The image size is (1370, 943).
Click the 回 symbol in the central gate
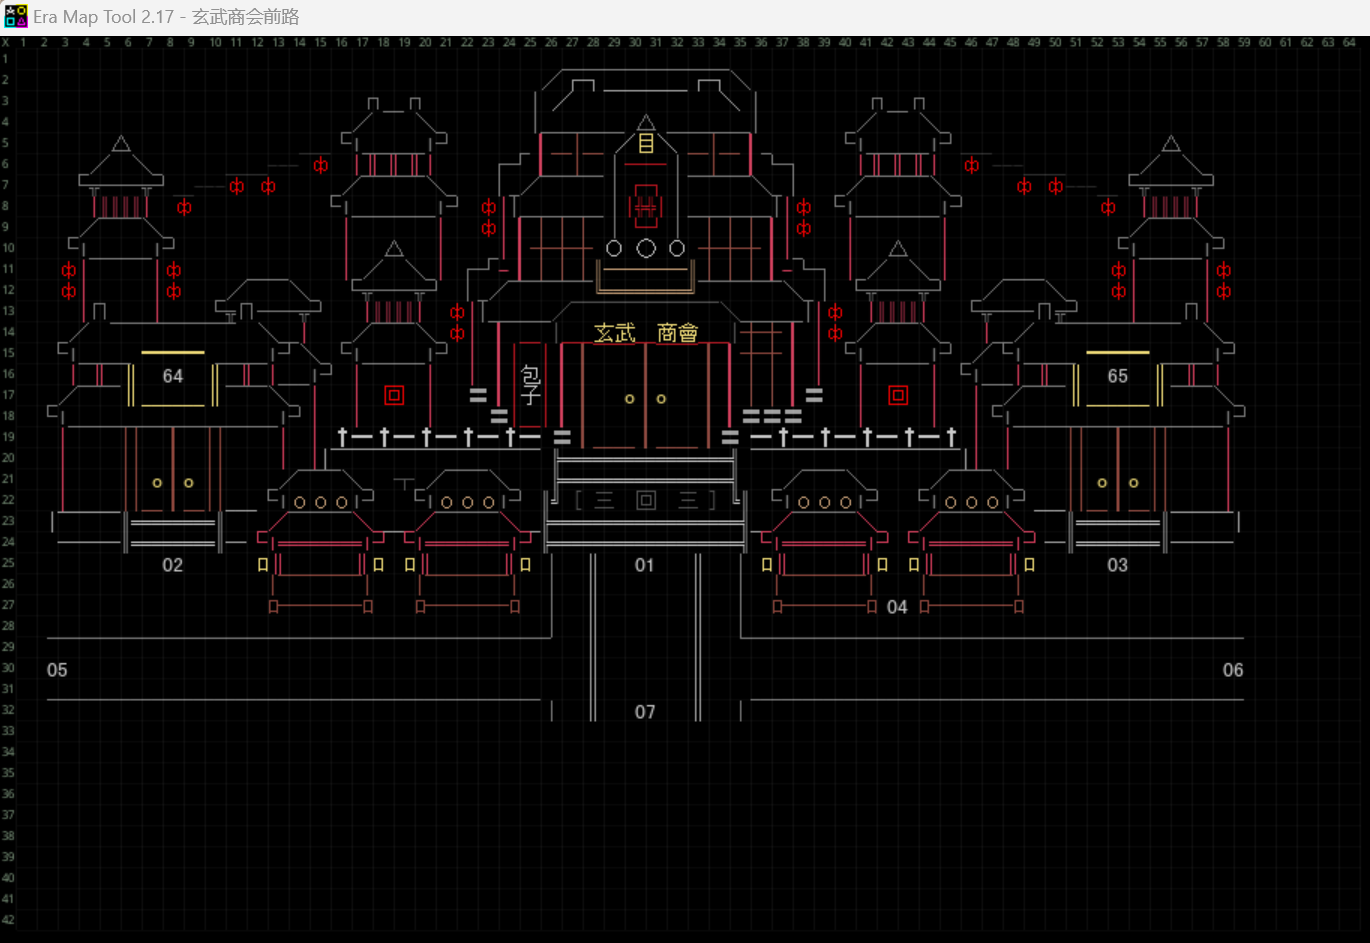click(x=646, y=501)
